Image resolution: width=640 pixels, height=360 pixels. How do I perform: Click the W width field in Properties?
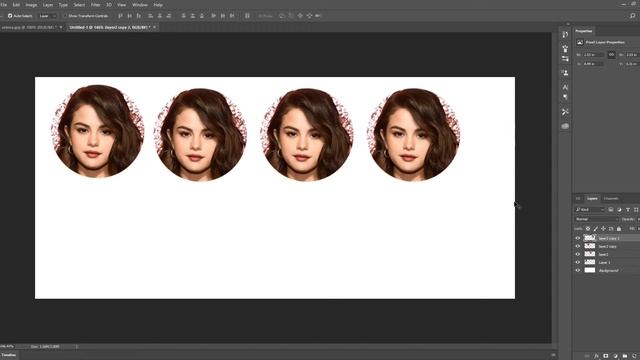593,55
